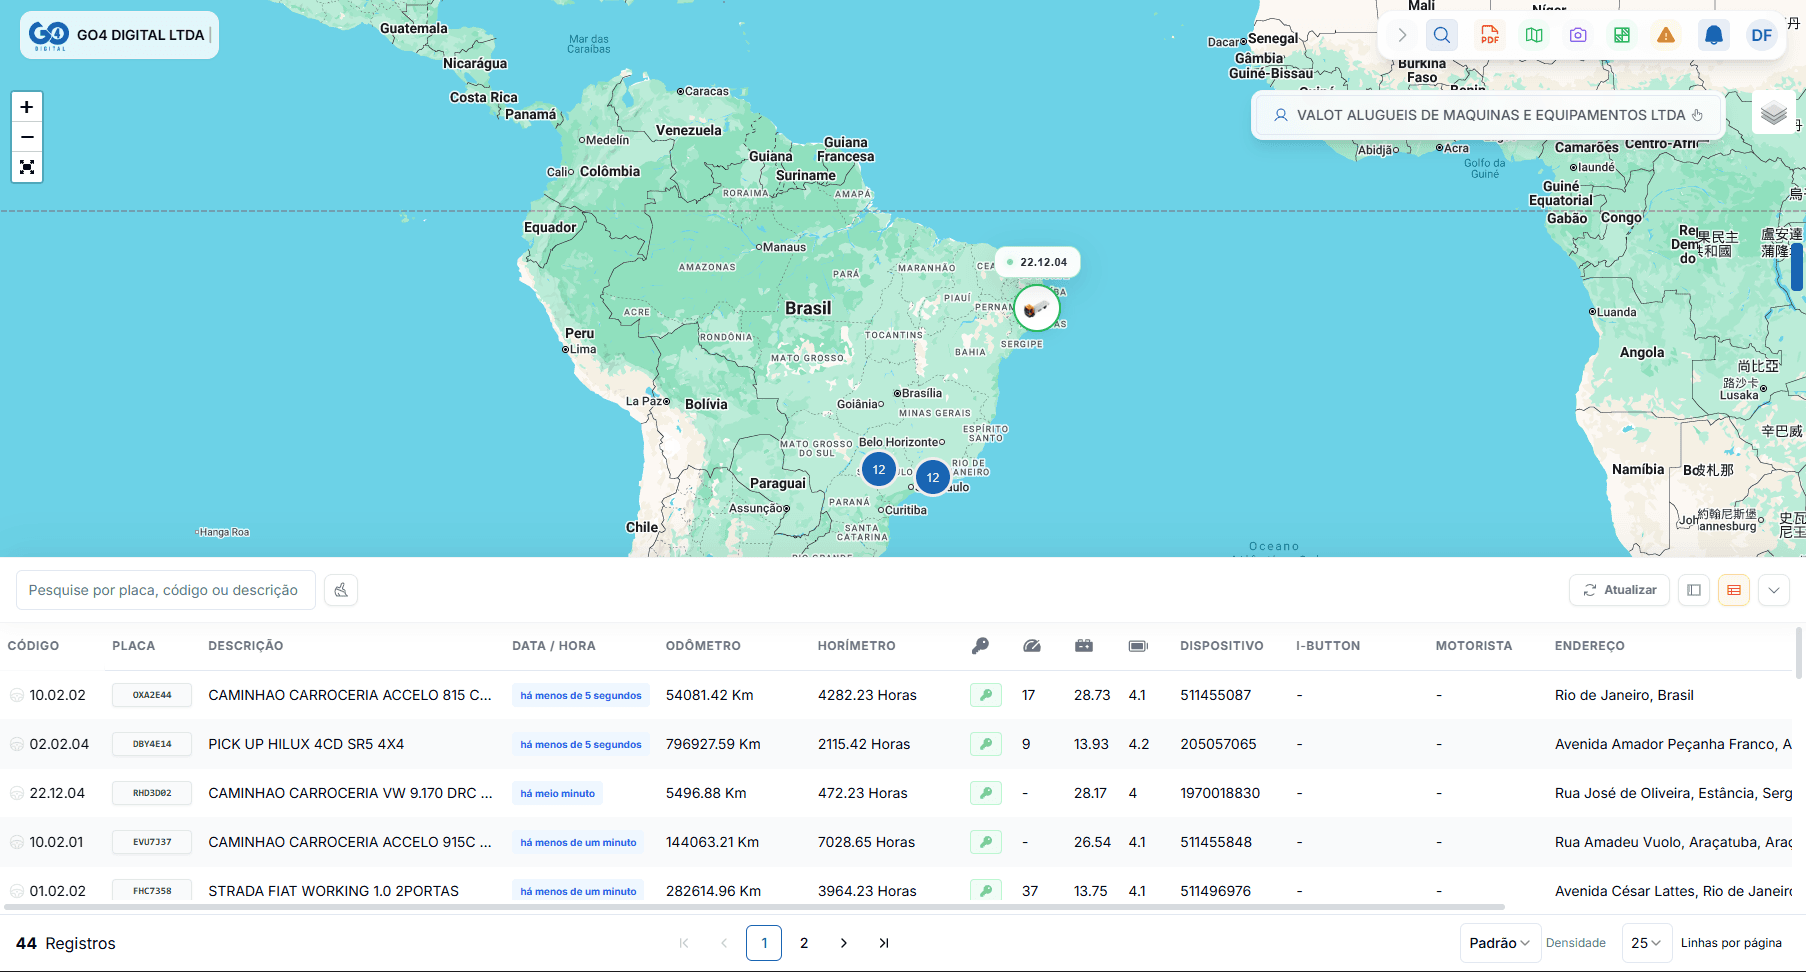Sort by PLACA column header
Image resolution: width=1806 pixels, height=972 pixels.
point(134,646)
